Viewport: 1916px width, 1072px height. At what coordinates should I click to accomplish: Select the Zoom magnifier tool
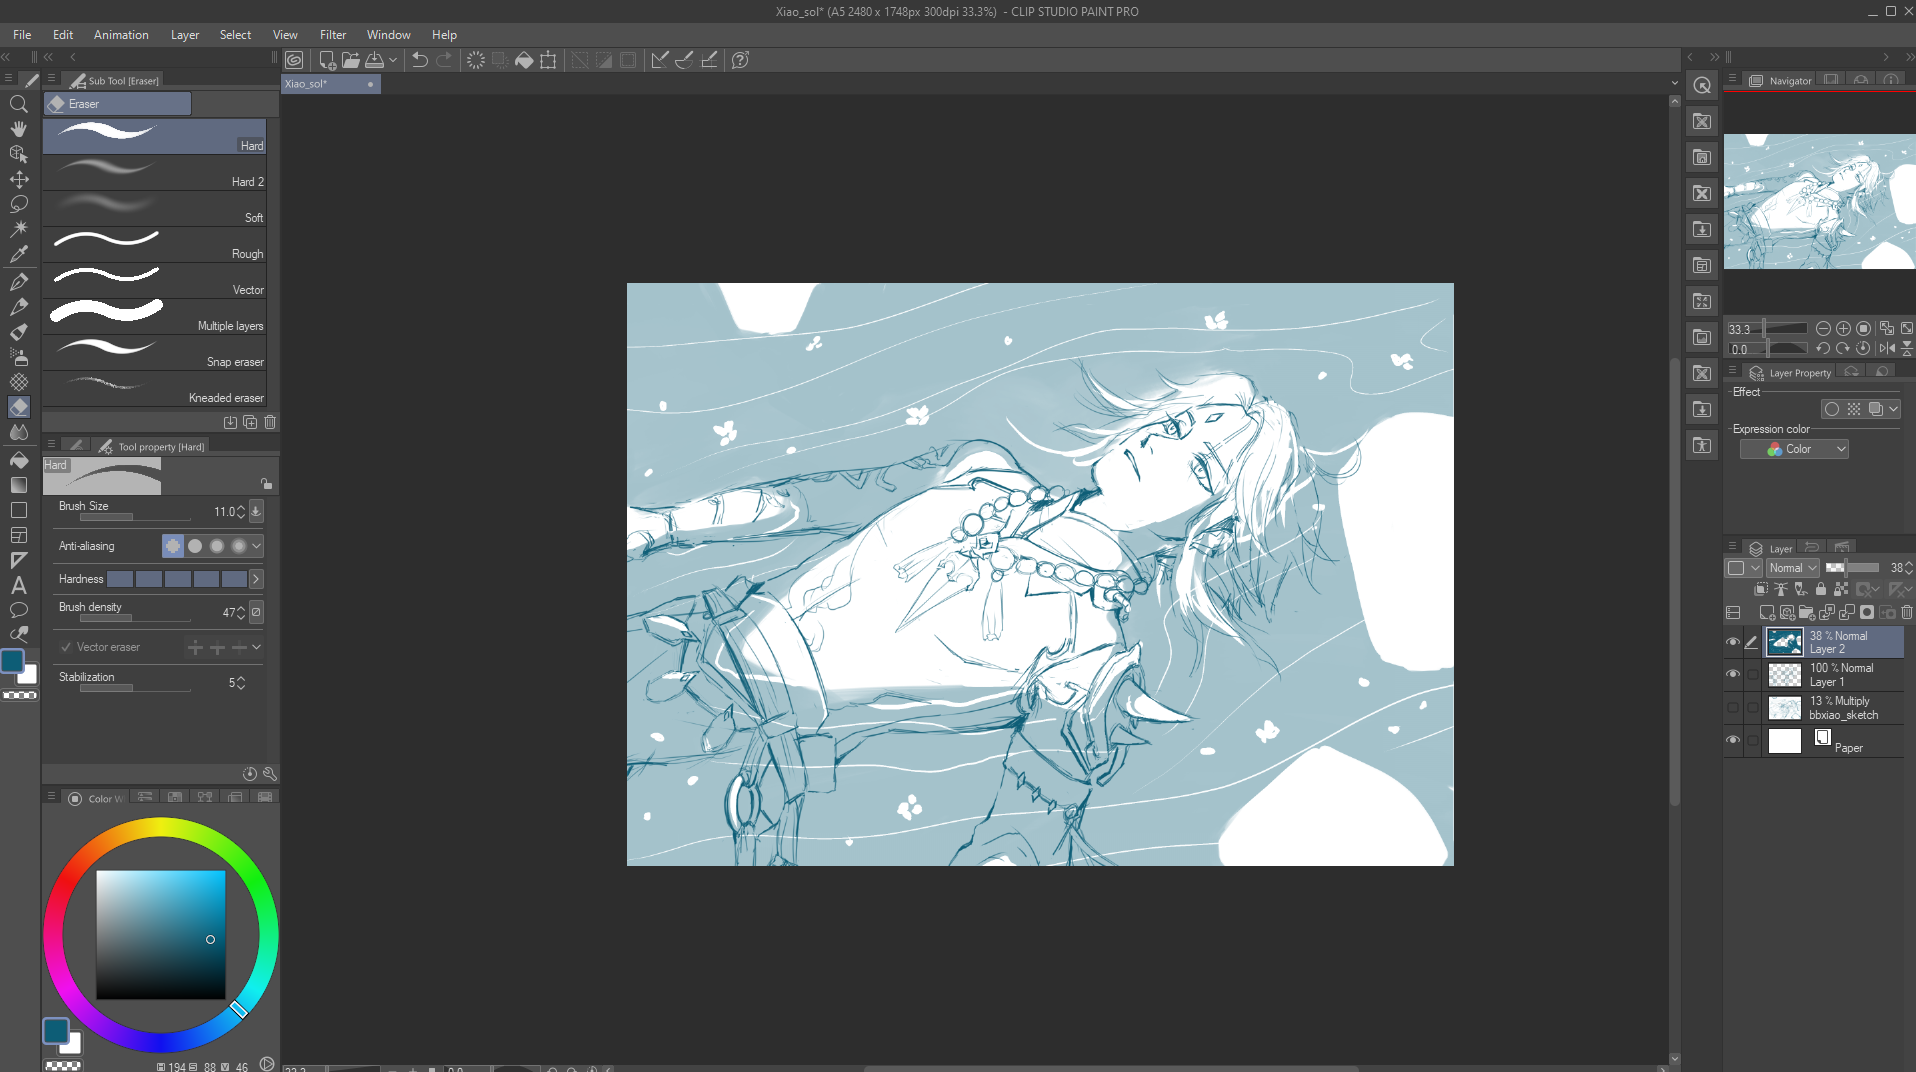[18, 104]
